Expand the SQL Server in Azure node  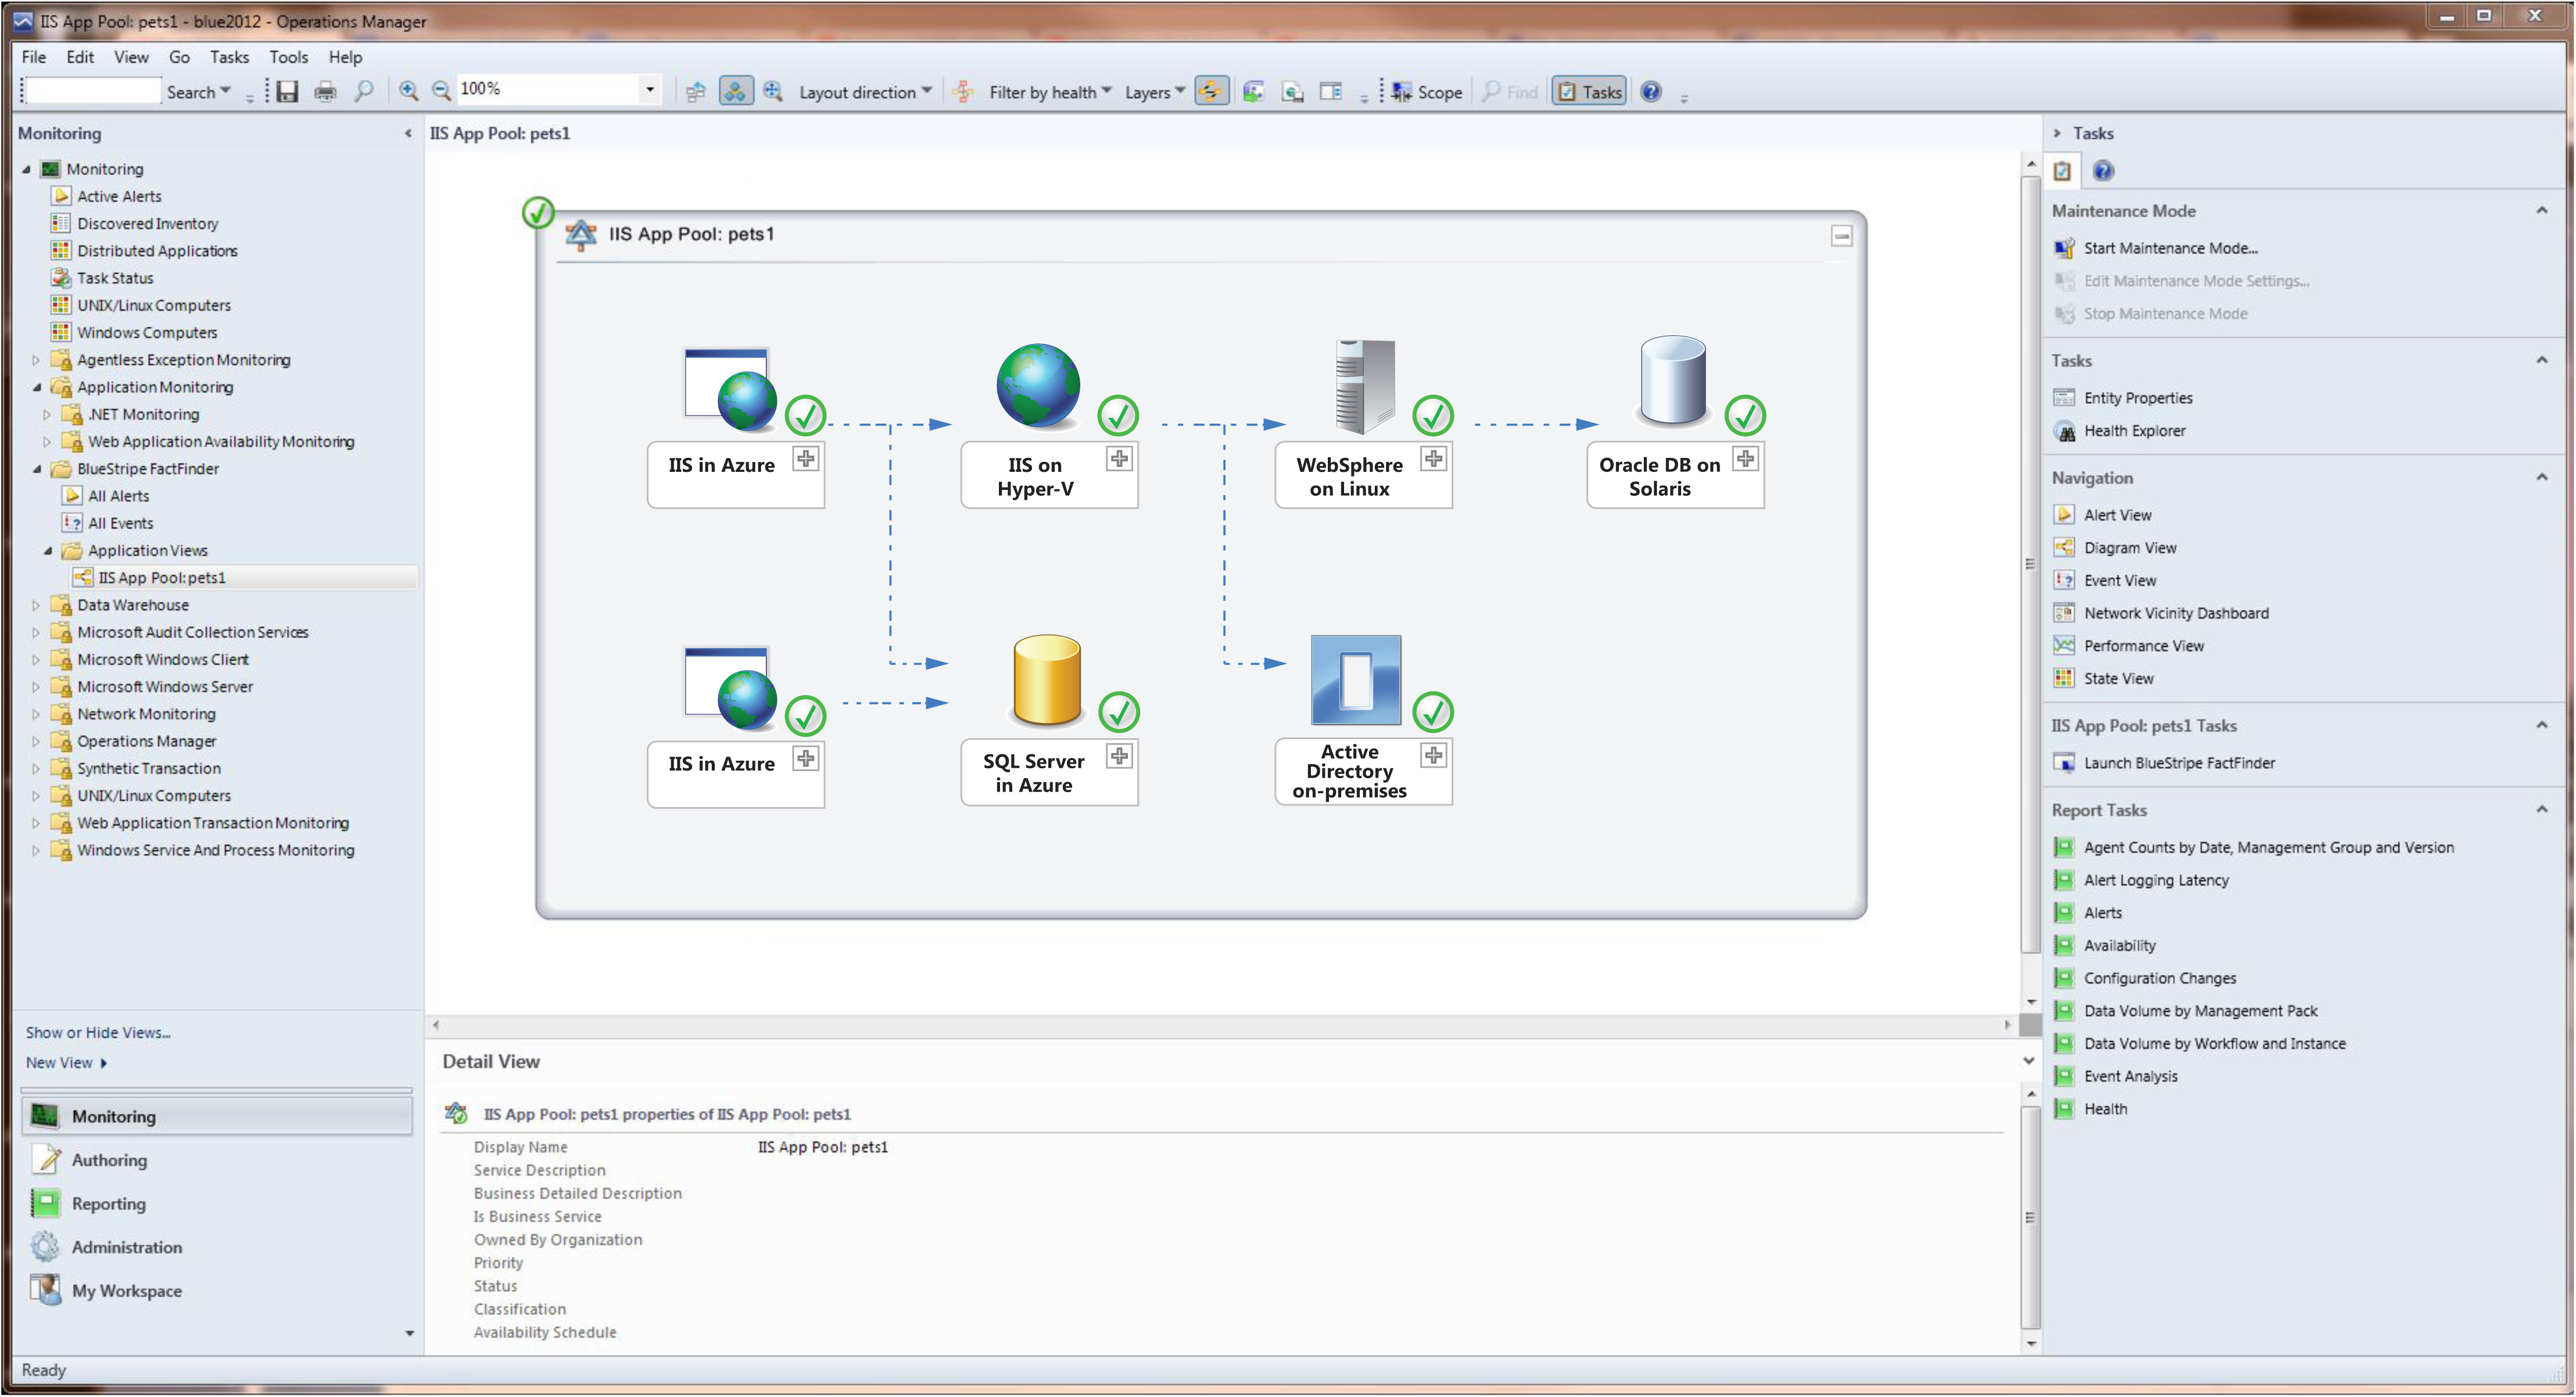(x=1119, y=756)
